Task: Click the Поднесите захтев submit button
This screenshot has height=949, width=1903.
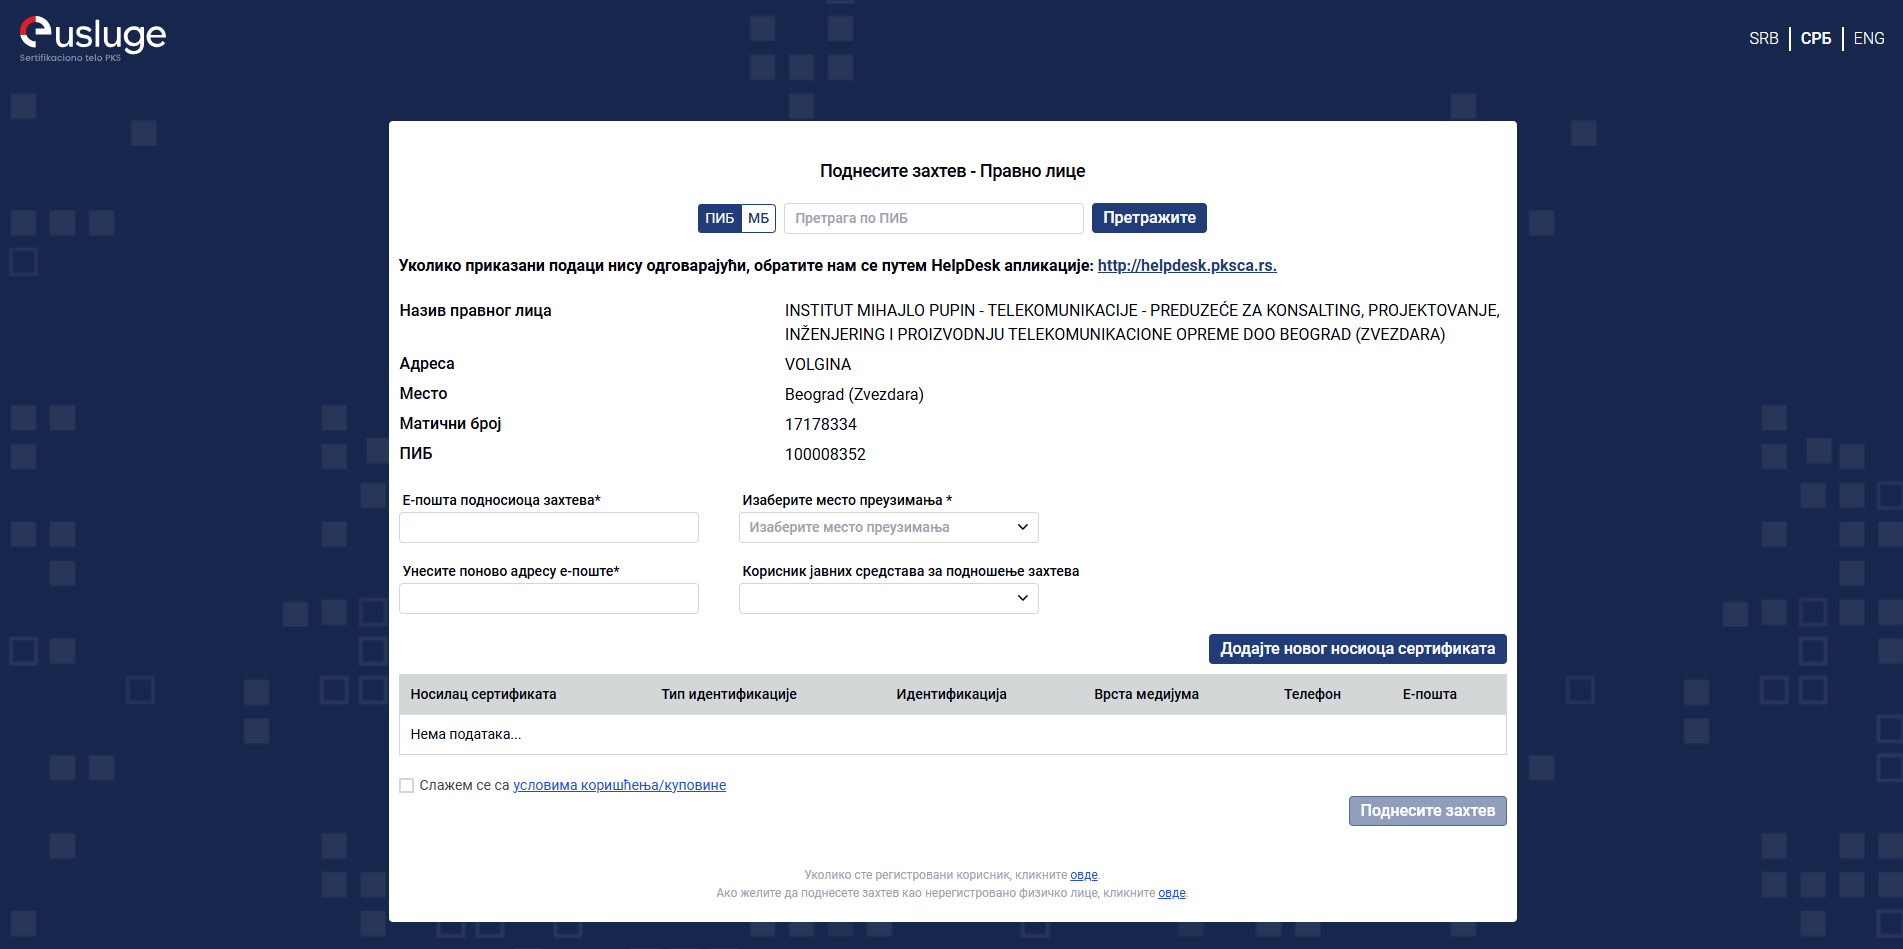Action: [1427, 811]
